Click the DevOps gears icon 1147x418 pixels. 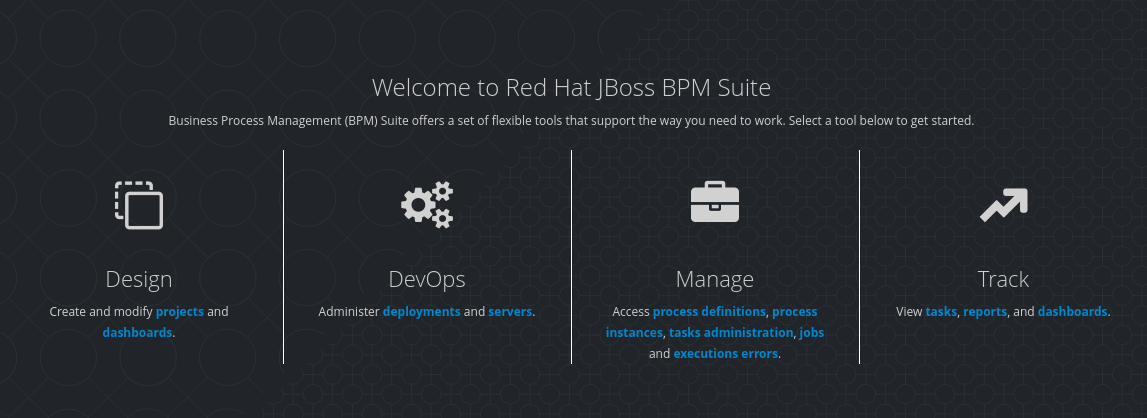pyautogui.click(x=427, y=205)
